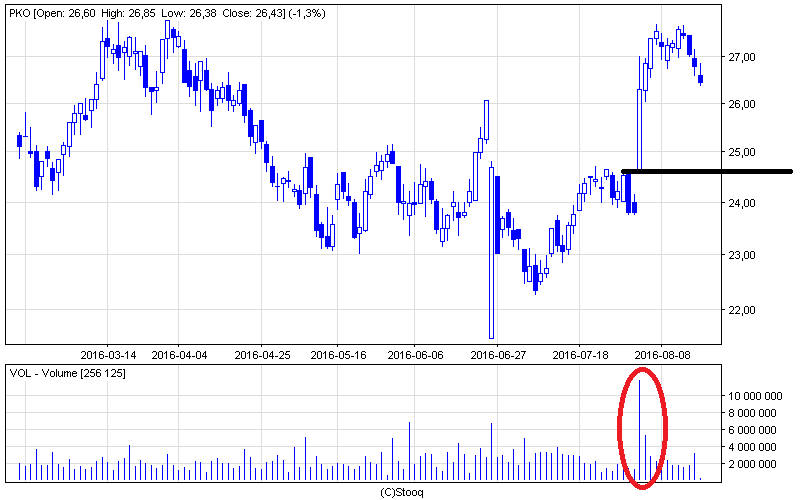Screen dimensions: 800x500
Task: Click the (C)Stooq copyright text
Action: 402,492
